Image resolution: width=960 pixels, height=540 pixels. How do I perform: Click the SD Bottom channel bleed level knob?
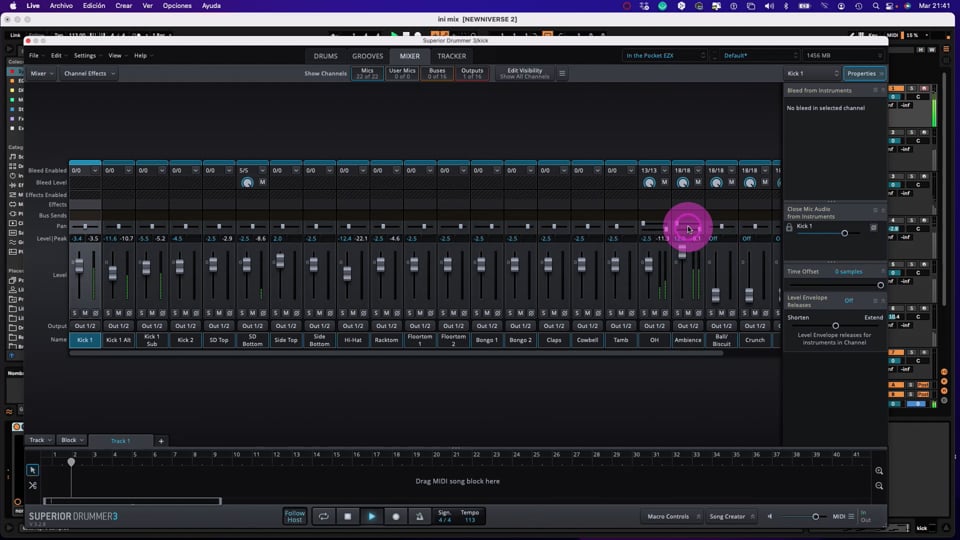coord(247,182)
